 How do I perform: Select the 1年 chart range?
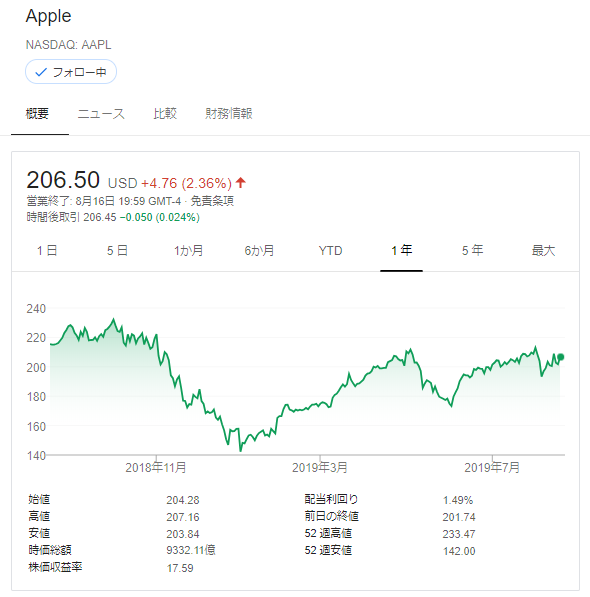click(x=402, y=251)
